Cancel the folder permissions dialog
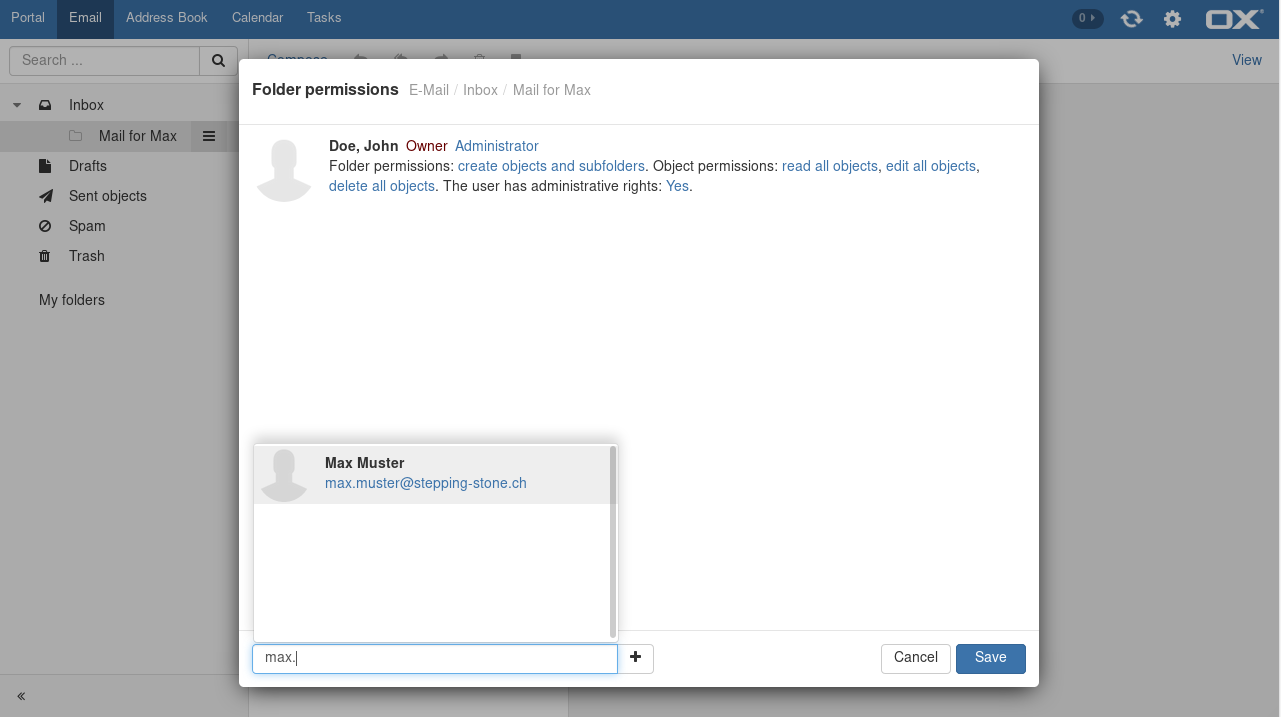The width and height of the screenshot is (1281, 717). (x=915, y=658)
